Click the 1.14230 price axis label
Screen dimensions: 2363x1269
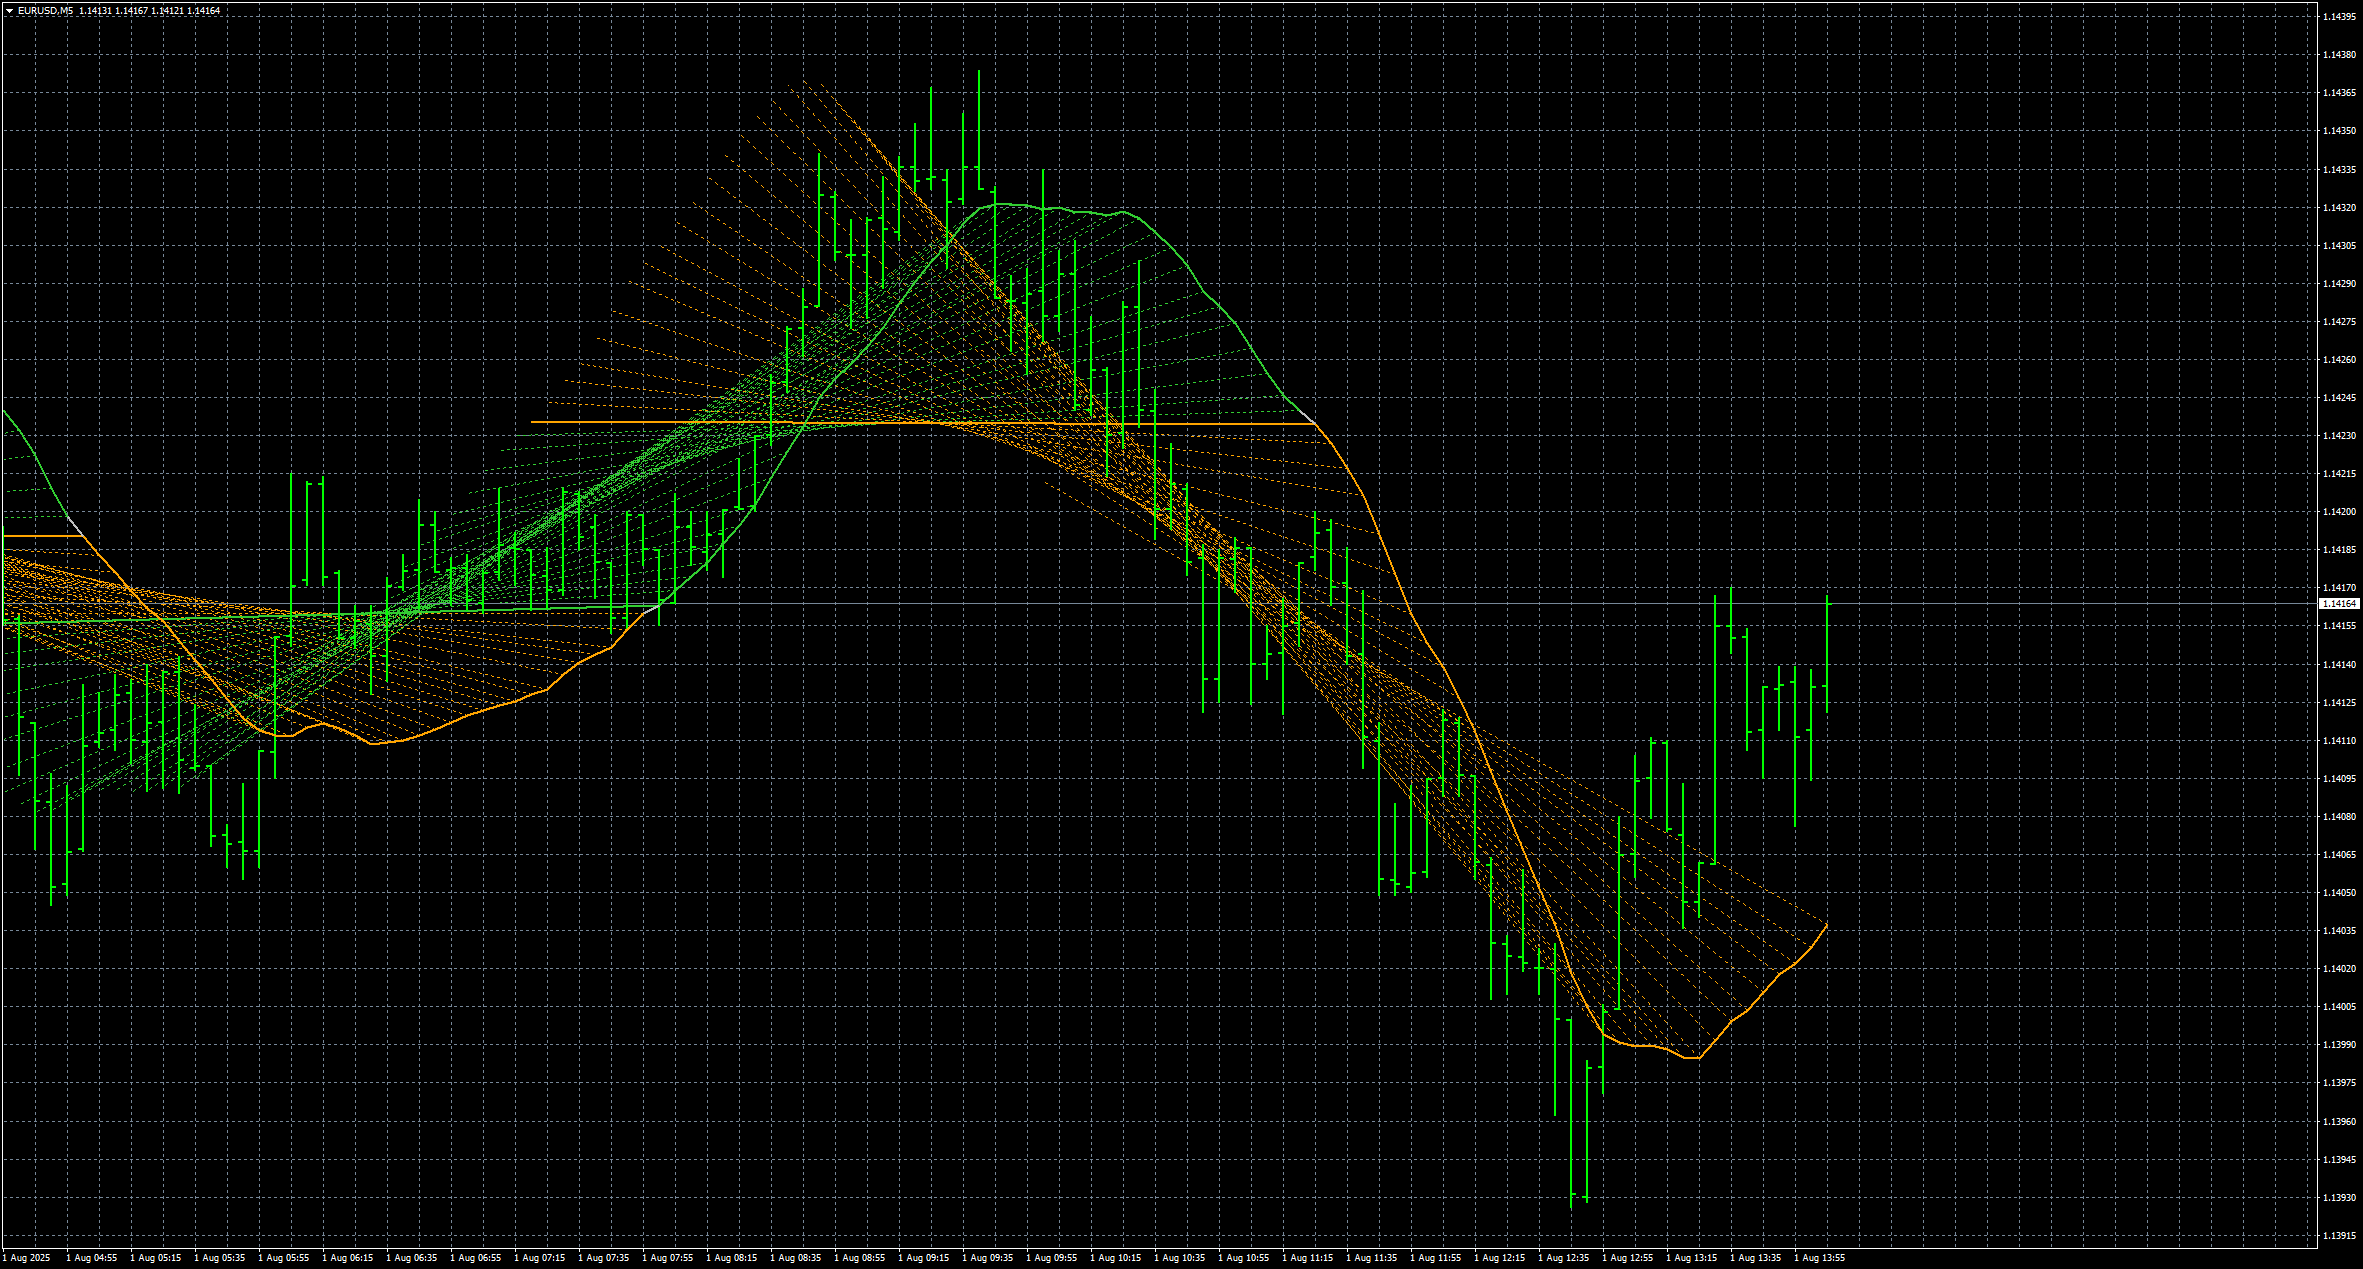pyautogui.click(x=2339, y=436)
